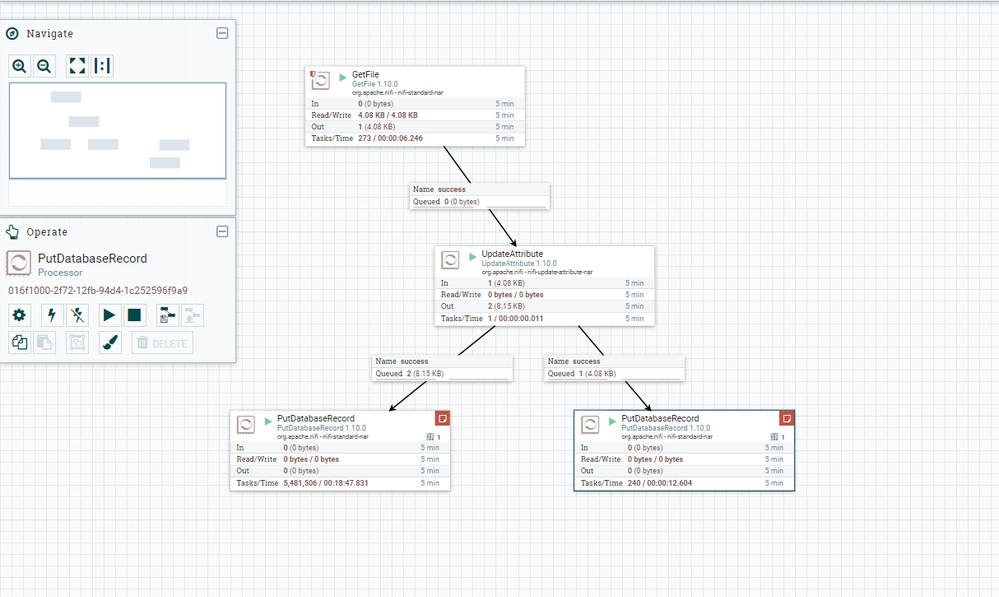Fit the flow to screen
999x597 pixels.
[x=77, y=66]
